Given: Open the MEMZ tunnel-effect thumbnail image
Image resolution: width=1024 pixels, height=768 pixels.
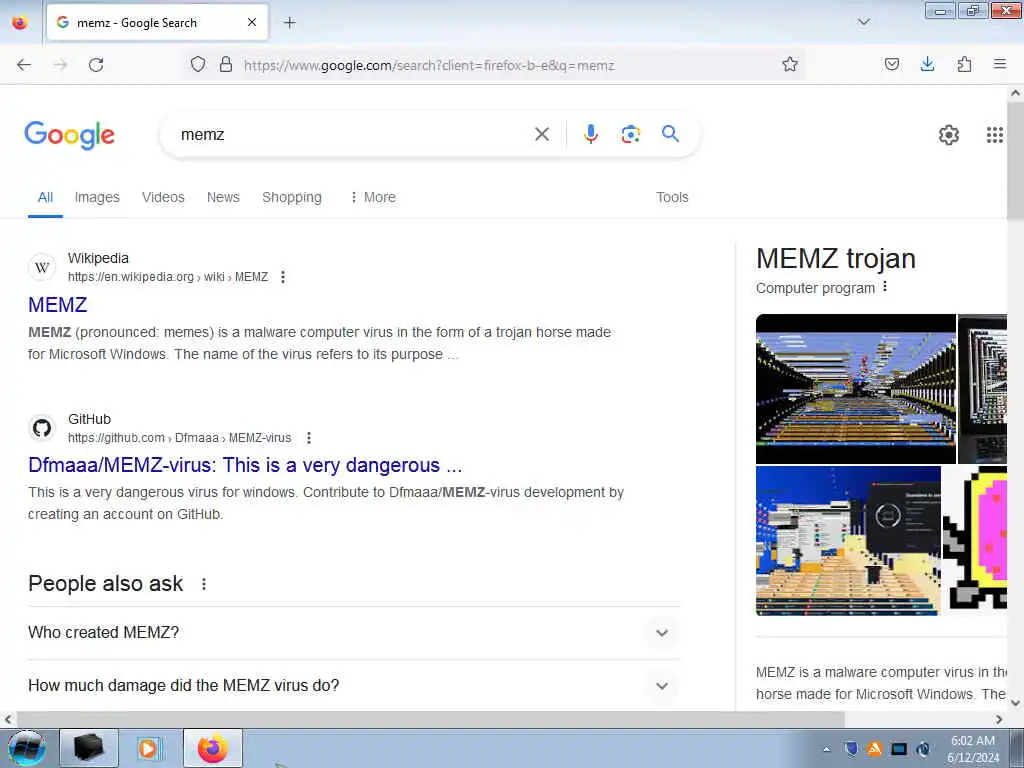Looking at the screenshot, I should click(856, 389).
